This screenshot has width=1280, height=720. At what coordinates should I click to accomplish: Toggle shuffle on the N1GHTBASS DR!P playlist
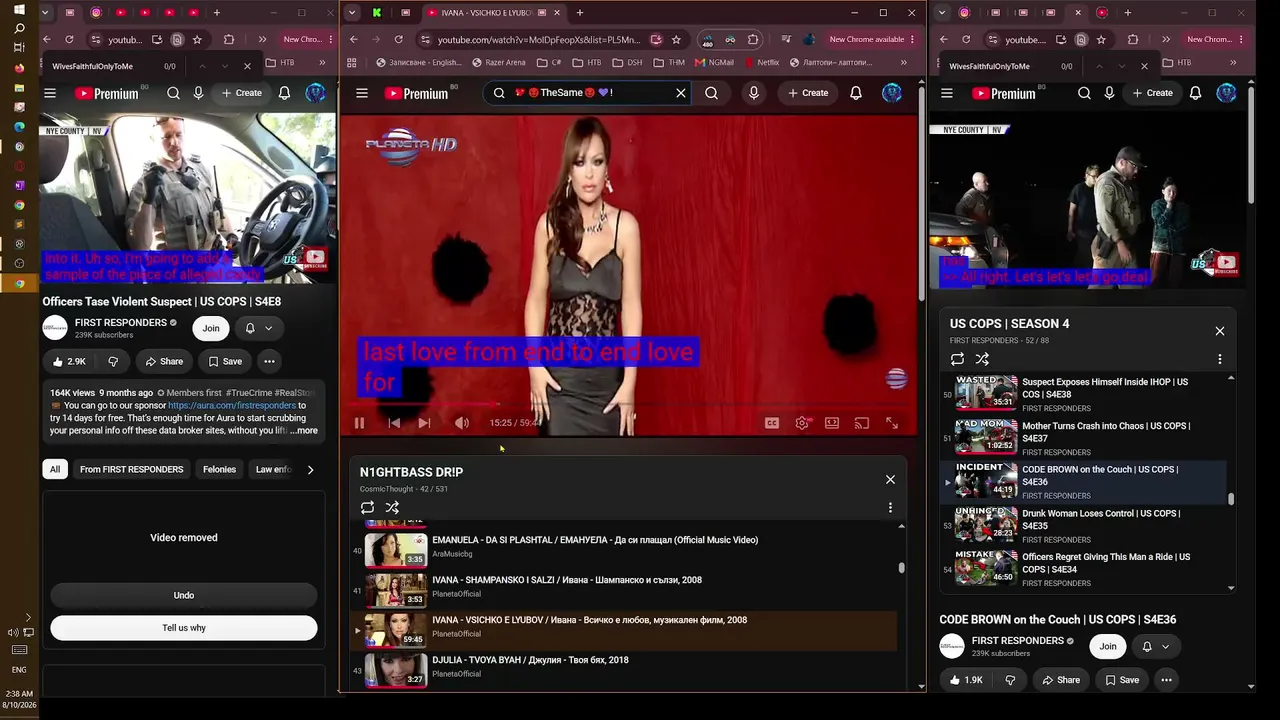click(x=392, y=507)
